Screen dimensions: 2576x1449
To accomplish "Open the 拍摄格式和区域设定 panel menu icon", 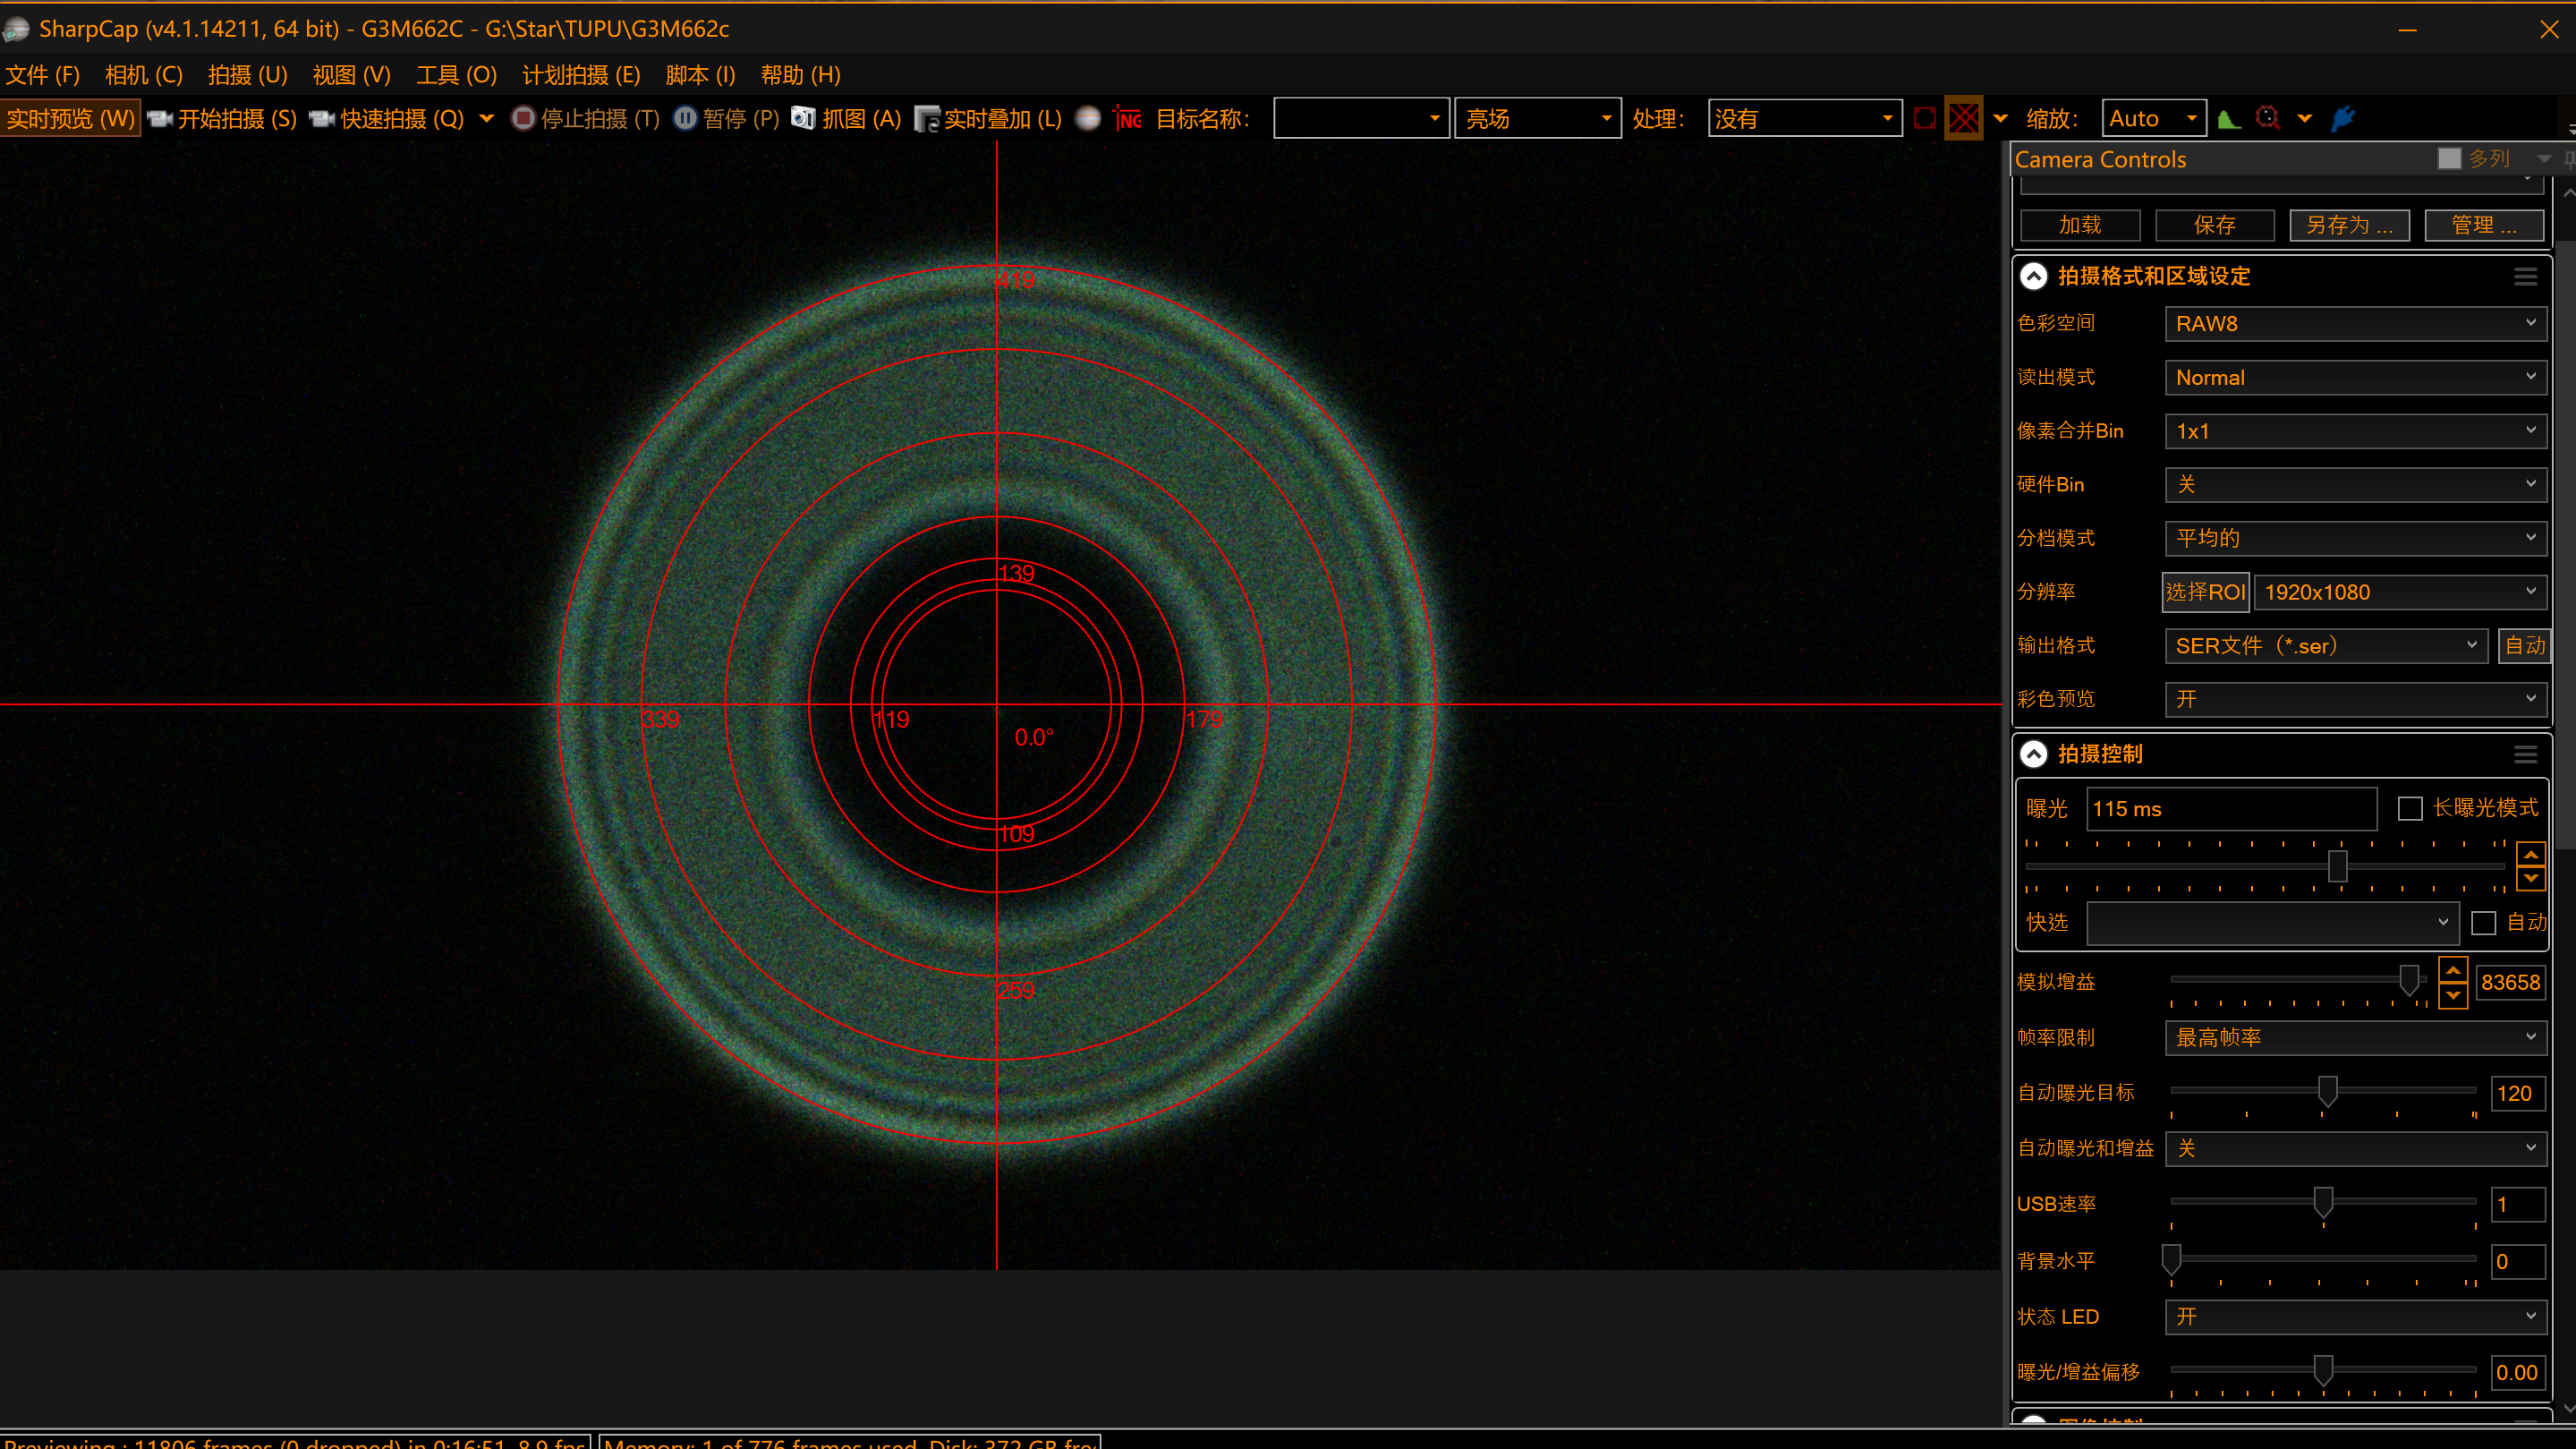I will (x=2526, y=277).
